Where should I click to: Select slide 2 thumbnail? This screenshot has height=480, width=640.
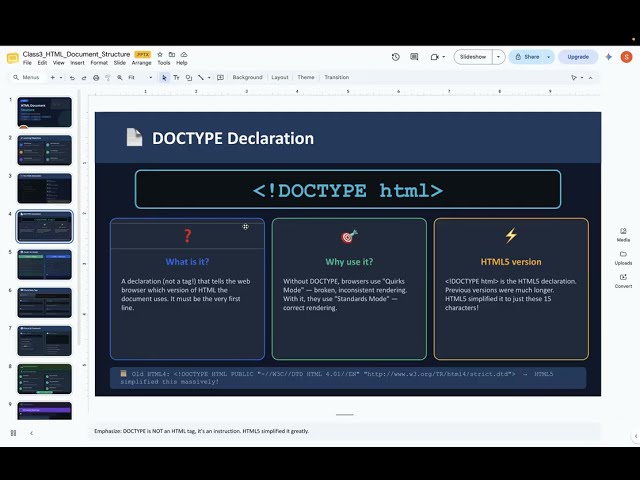pos(44,150)
